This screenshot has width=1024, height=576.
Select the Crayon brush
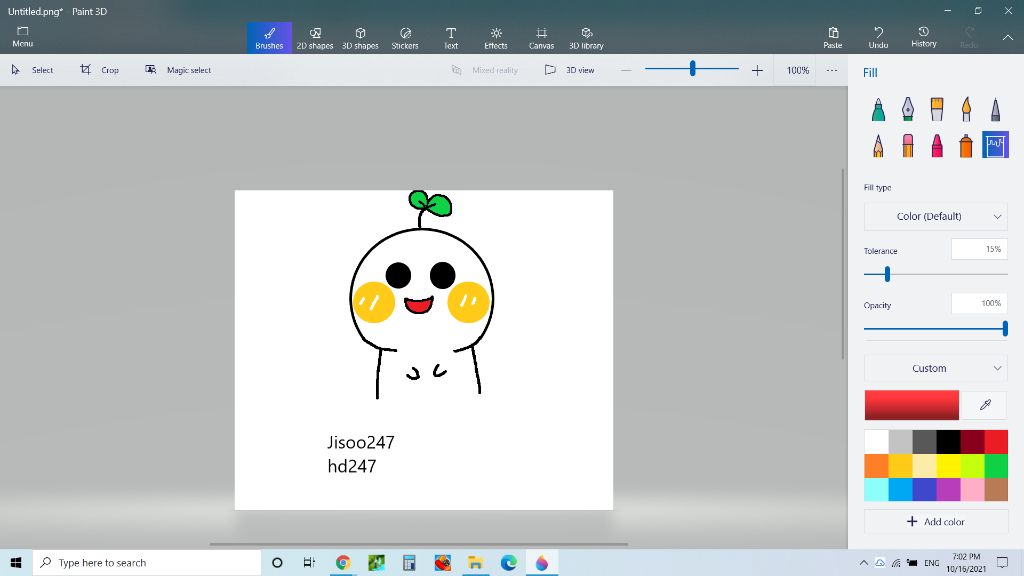click(937, 145)
